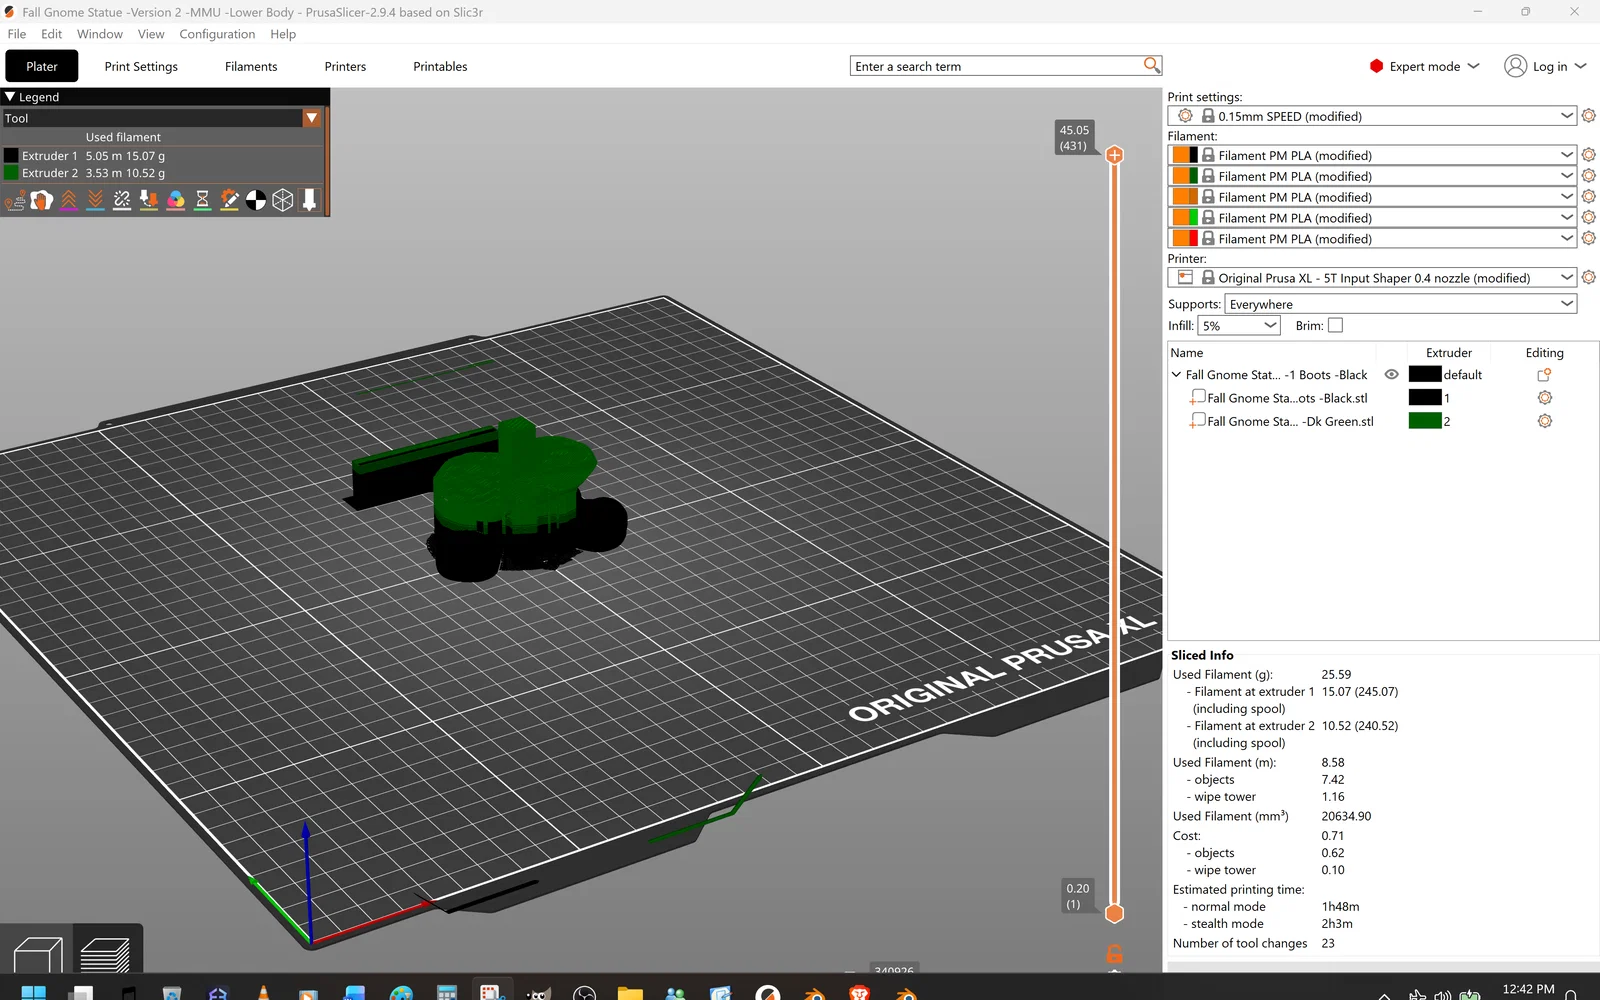Screen dimensions: 1600x1000
Task: Select the Plater tab
Action: [x=42, y=67]
